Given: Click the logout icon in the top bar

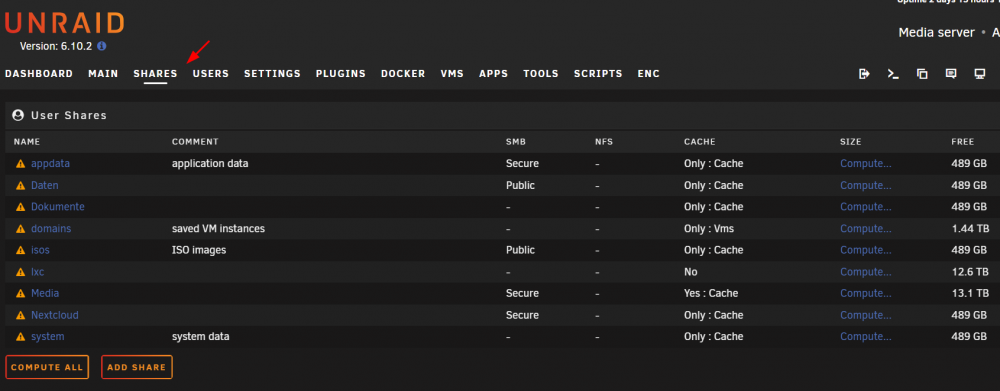Looking at the screenshot, I should click(864, 74).
